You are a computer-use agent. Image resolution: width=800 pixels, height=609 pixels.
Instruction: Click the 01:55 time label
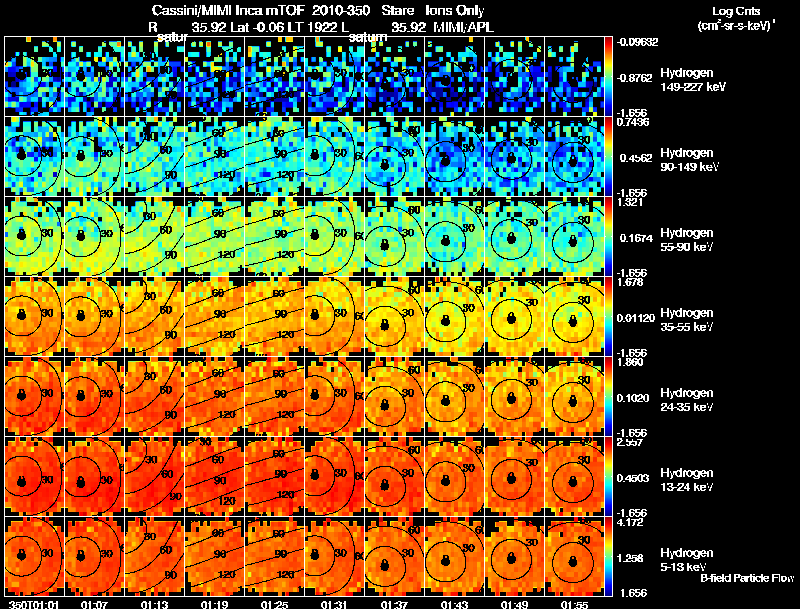(574, 604)
